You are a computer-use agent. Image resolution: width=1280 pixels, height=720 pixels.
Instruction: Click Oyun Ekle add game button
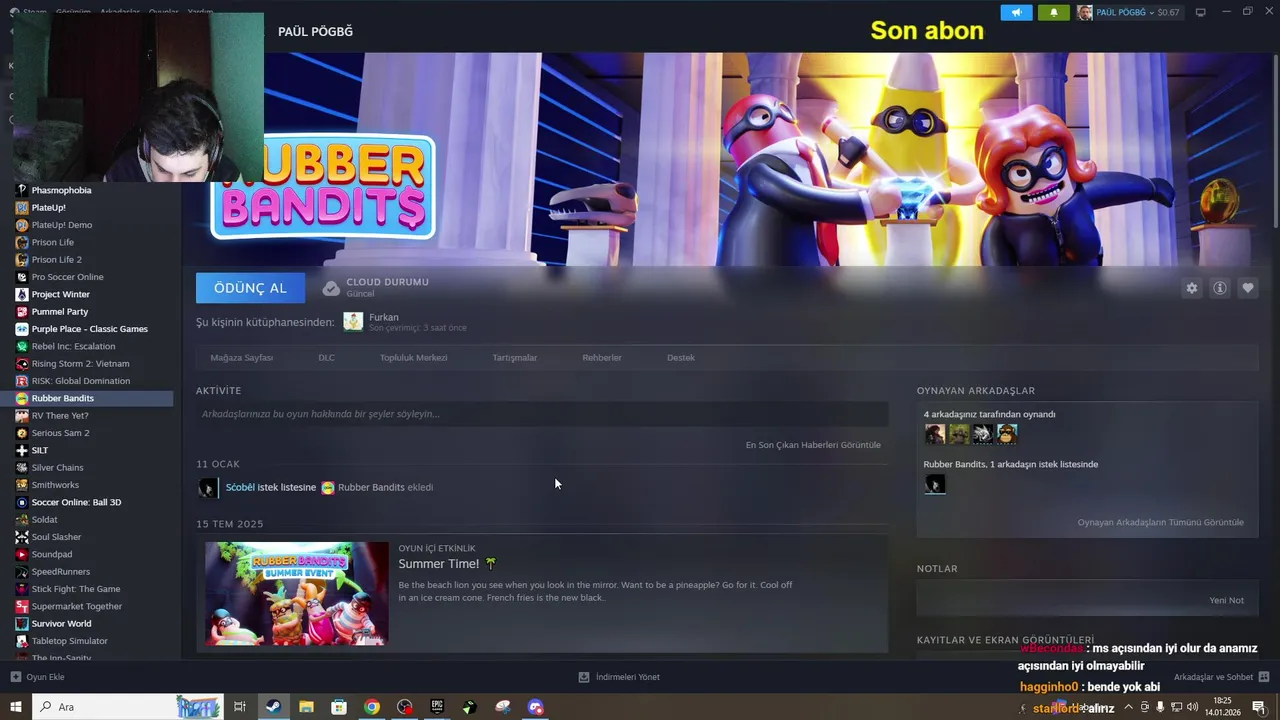pos(38,677)
